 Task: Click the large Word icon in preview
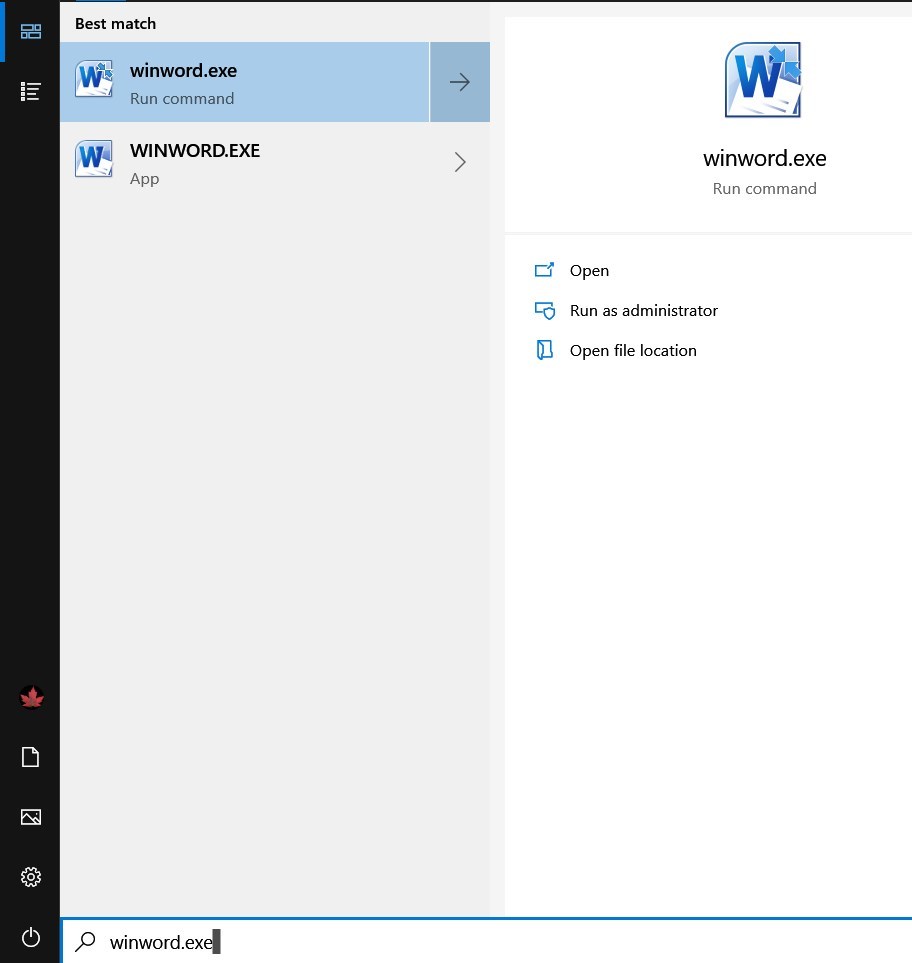763,80
